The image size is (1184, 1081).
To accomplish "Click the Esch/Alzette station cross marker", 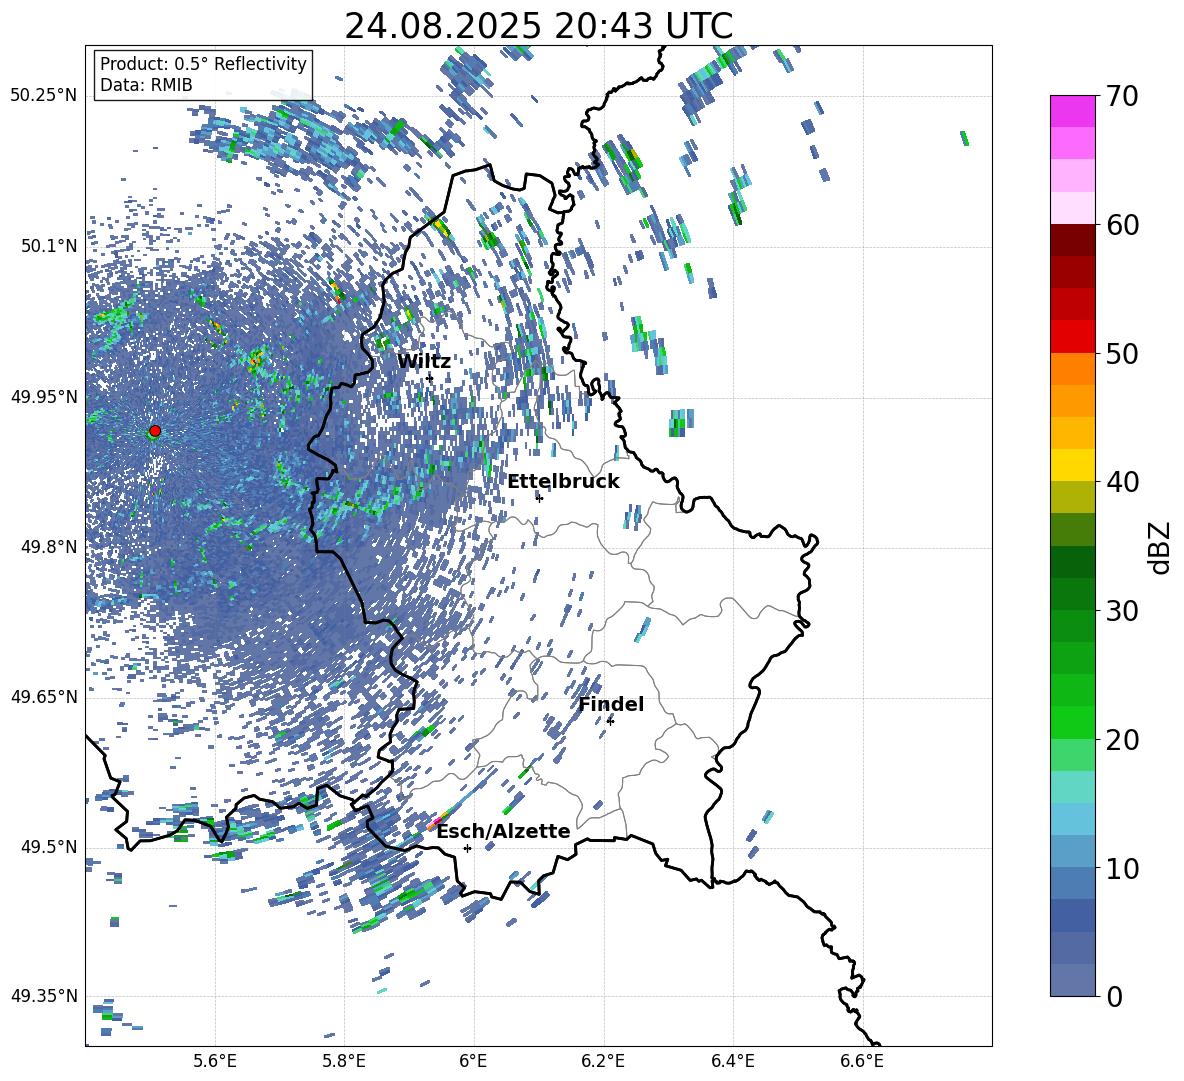I will pos(467,848).
